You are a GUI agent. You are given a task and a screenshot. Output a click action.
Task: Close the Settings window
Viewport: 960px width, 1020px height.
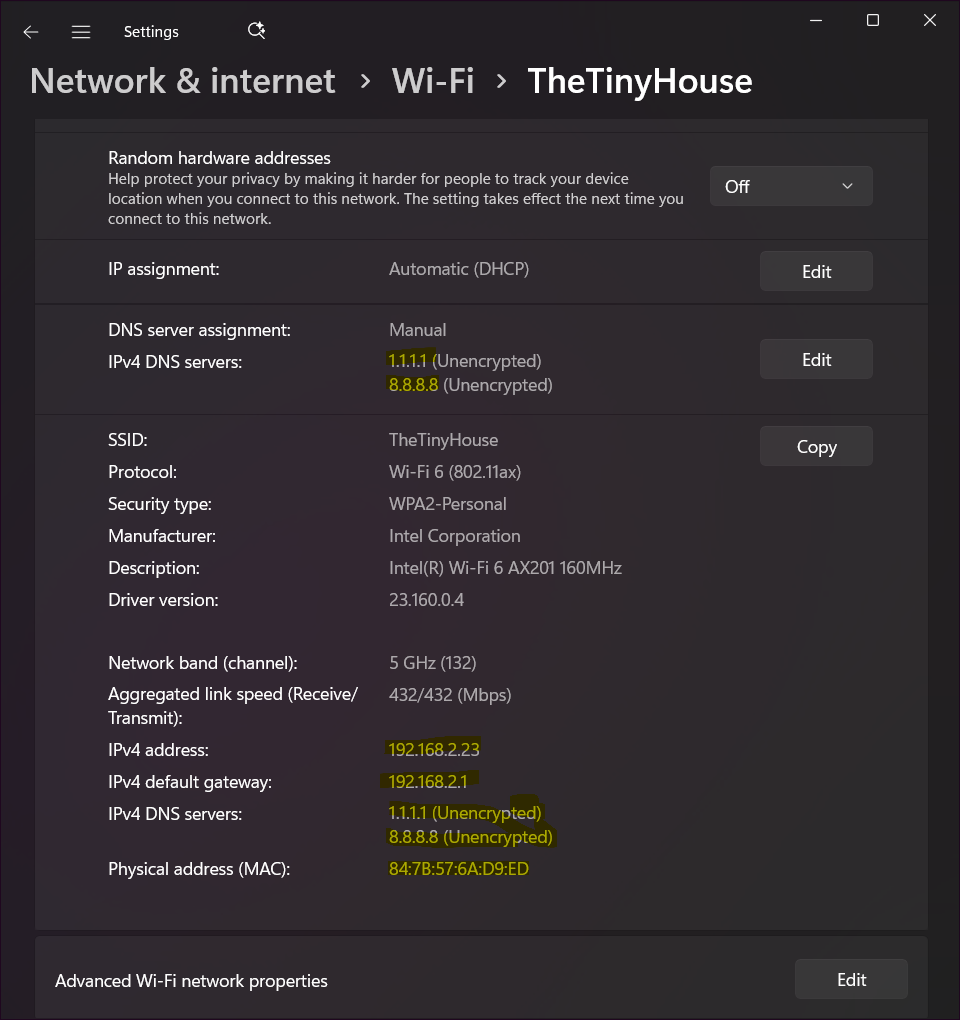pos(930,20)
